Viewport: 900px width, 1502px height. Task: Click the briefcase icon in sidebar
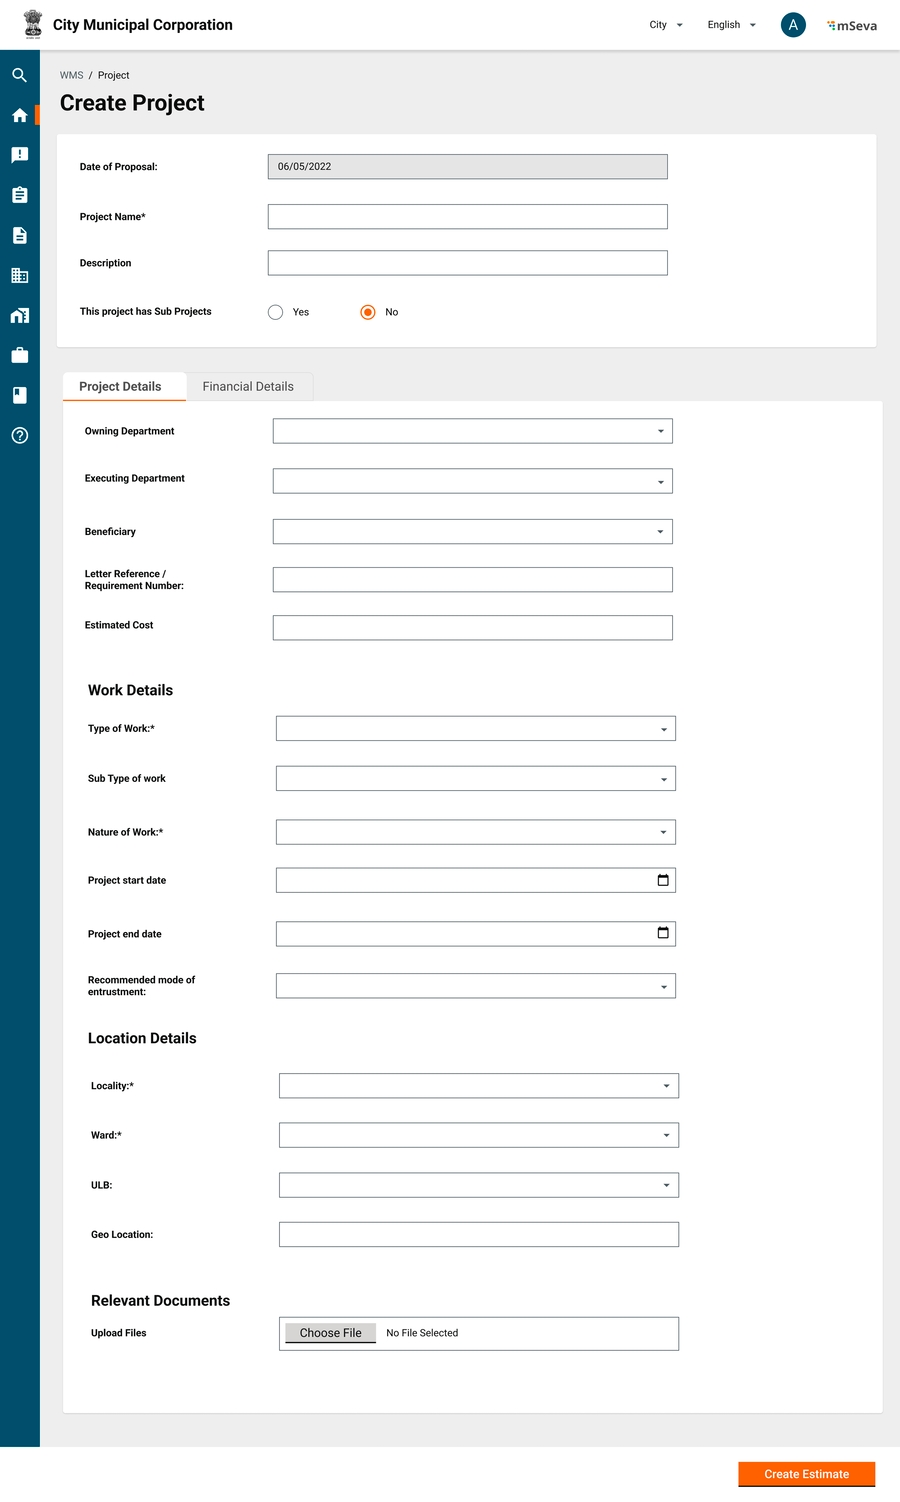click(19, 355)
